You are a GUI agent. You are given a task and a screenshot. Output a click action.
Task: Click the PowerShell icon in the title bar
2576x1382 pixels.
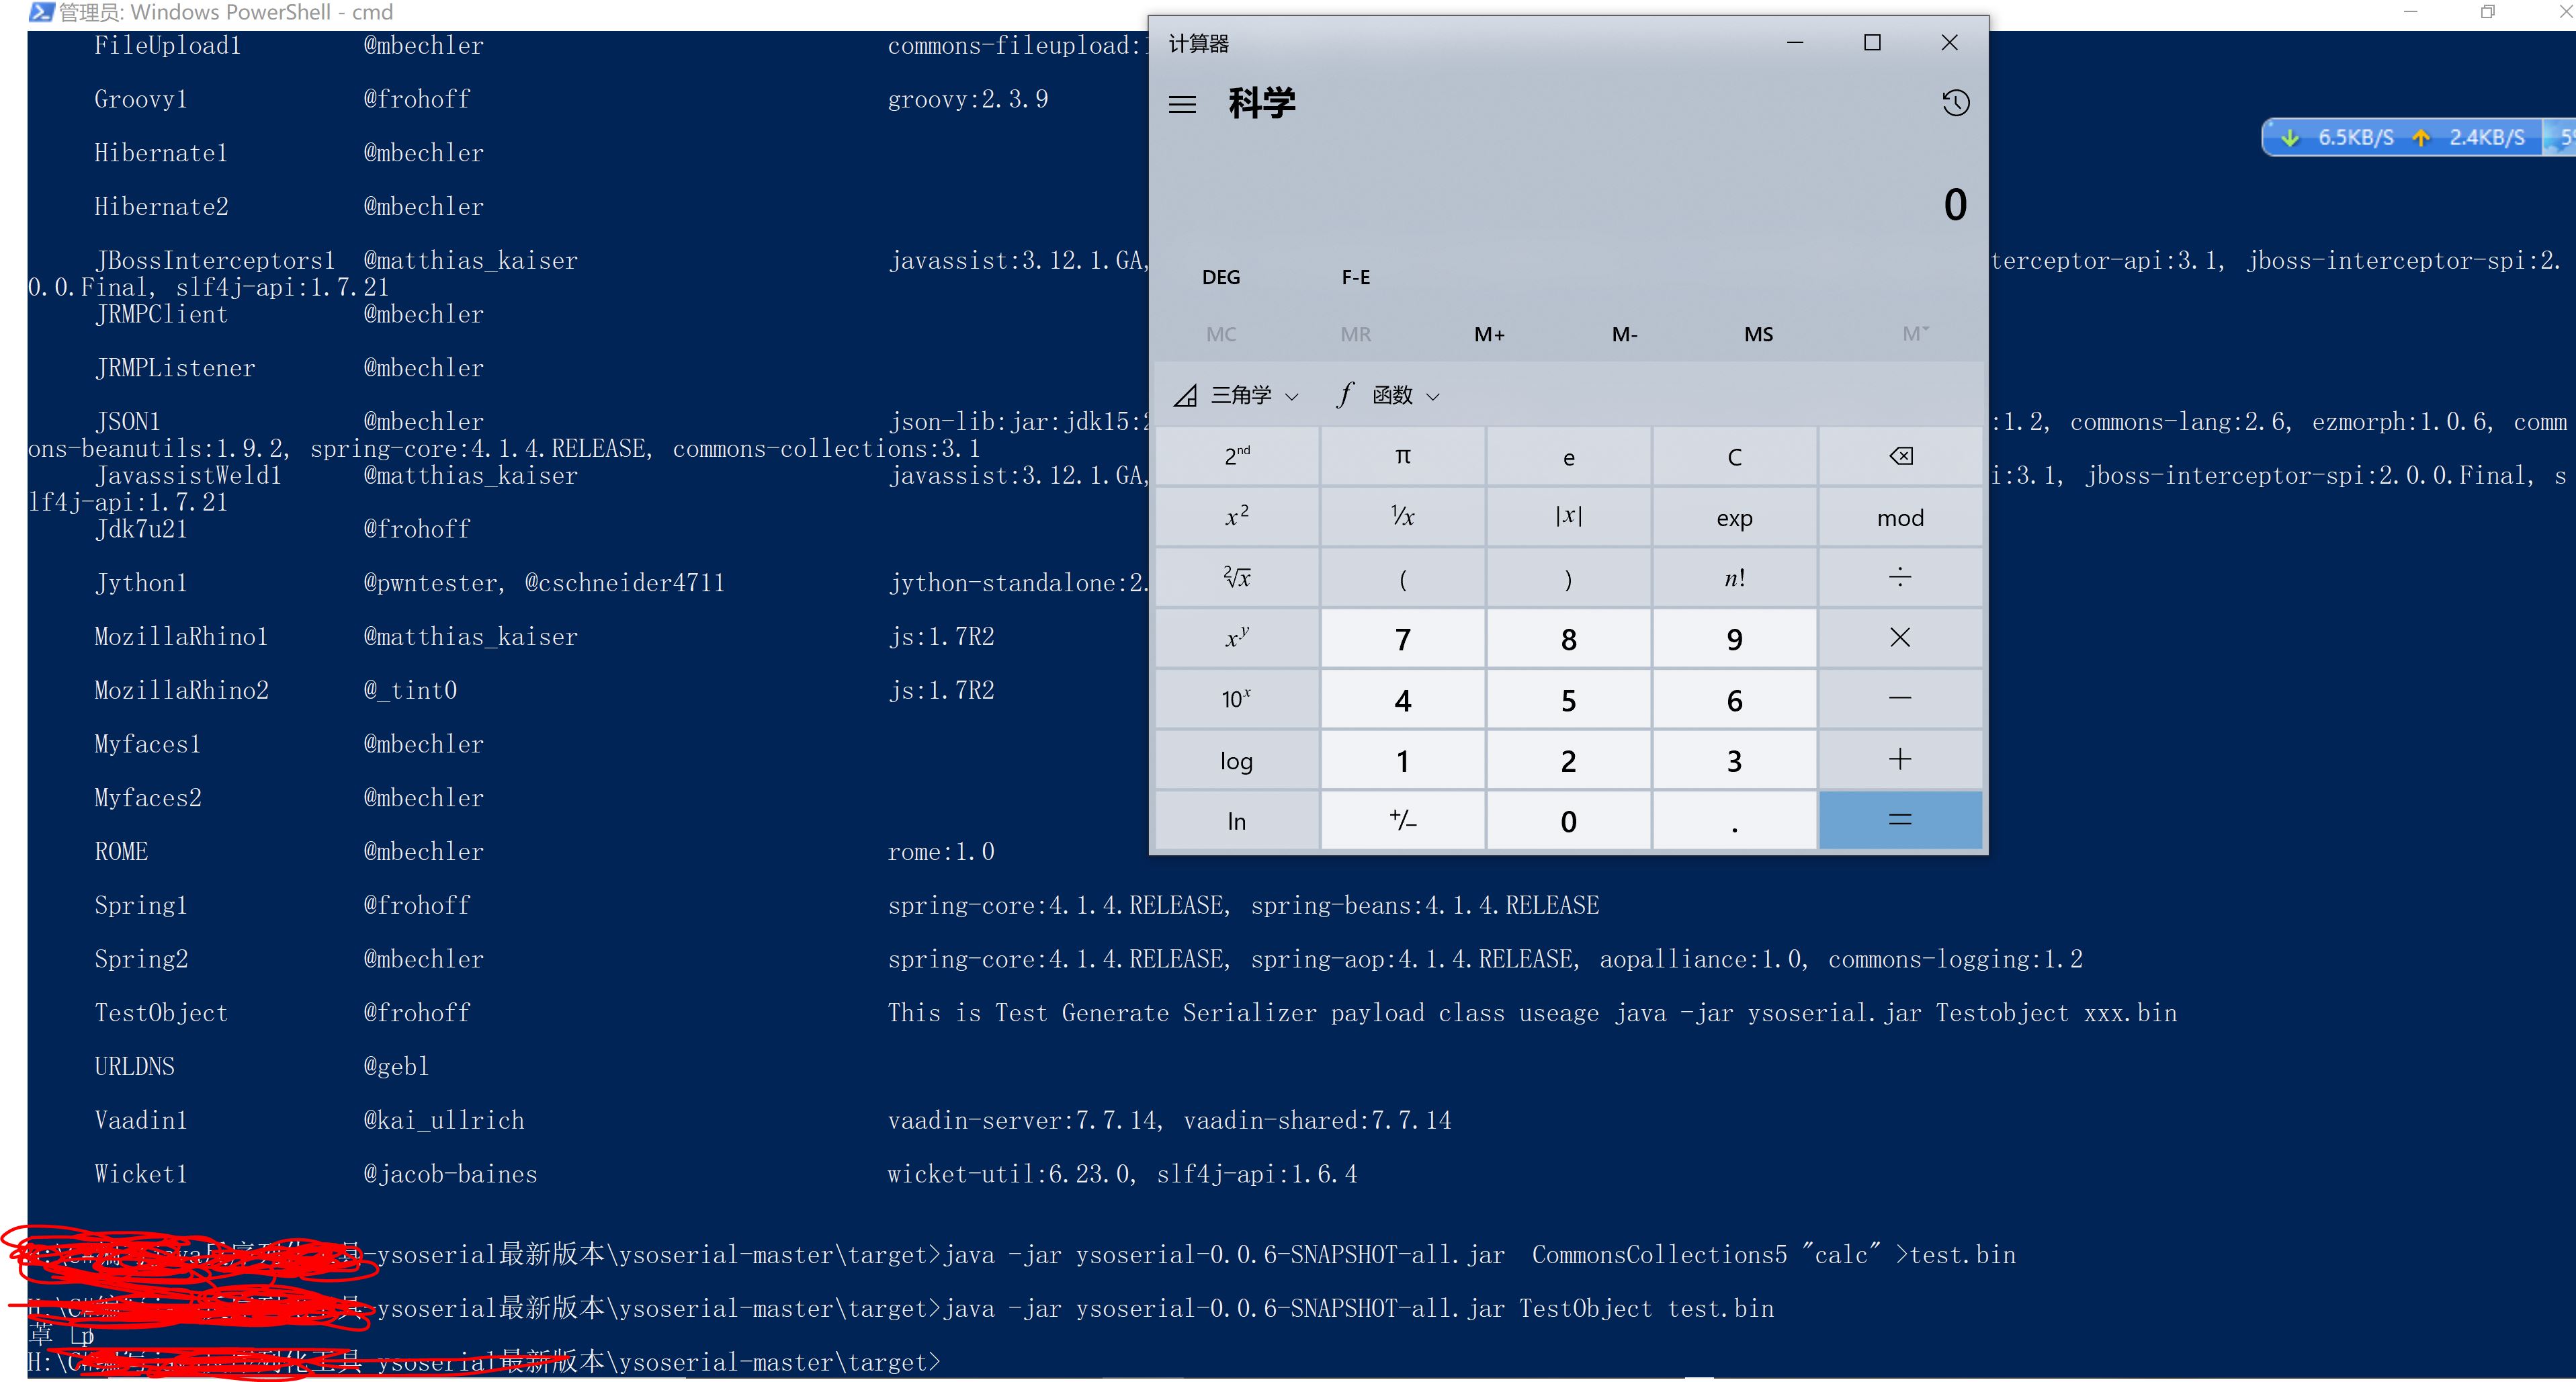click(x=41, y=12)
